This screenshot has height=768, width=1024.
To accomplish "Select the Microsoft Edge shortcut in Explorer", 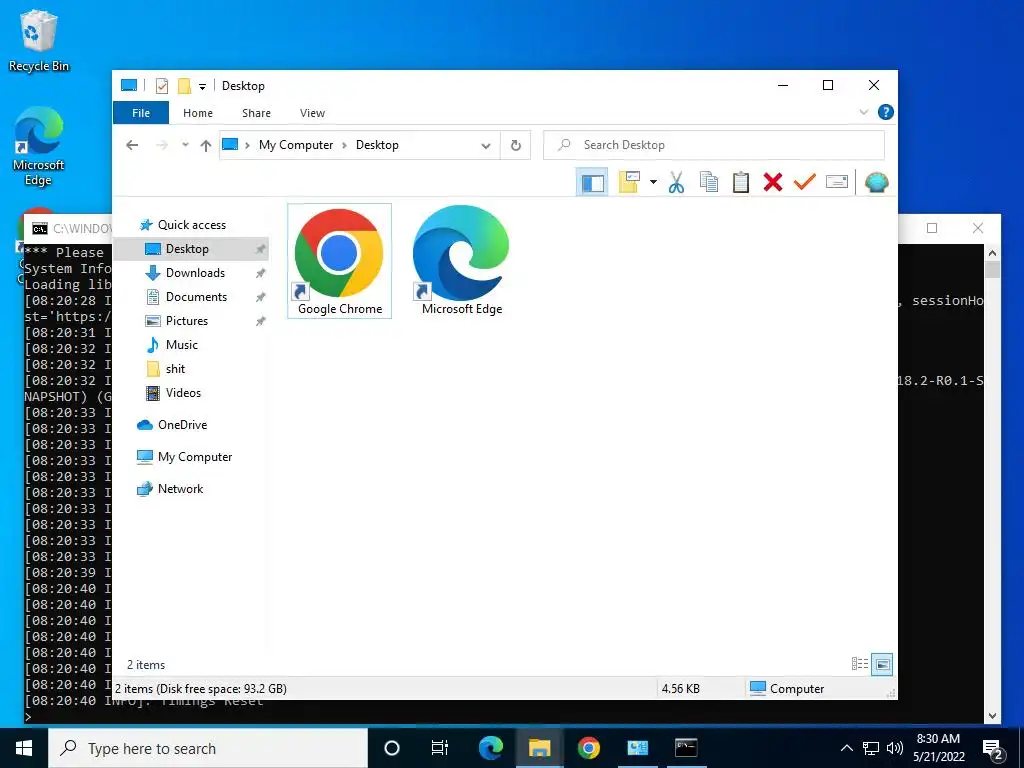I will point(462,261).
